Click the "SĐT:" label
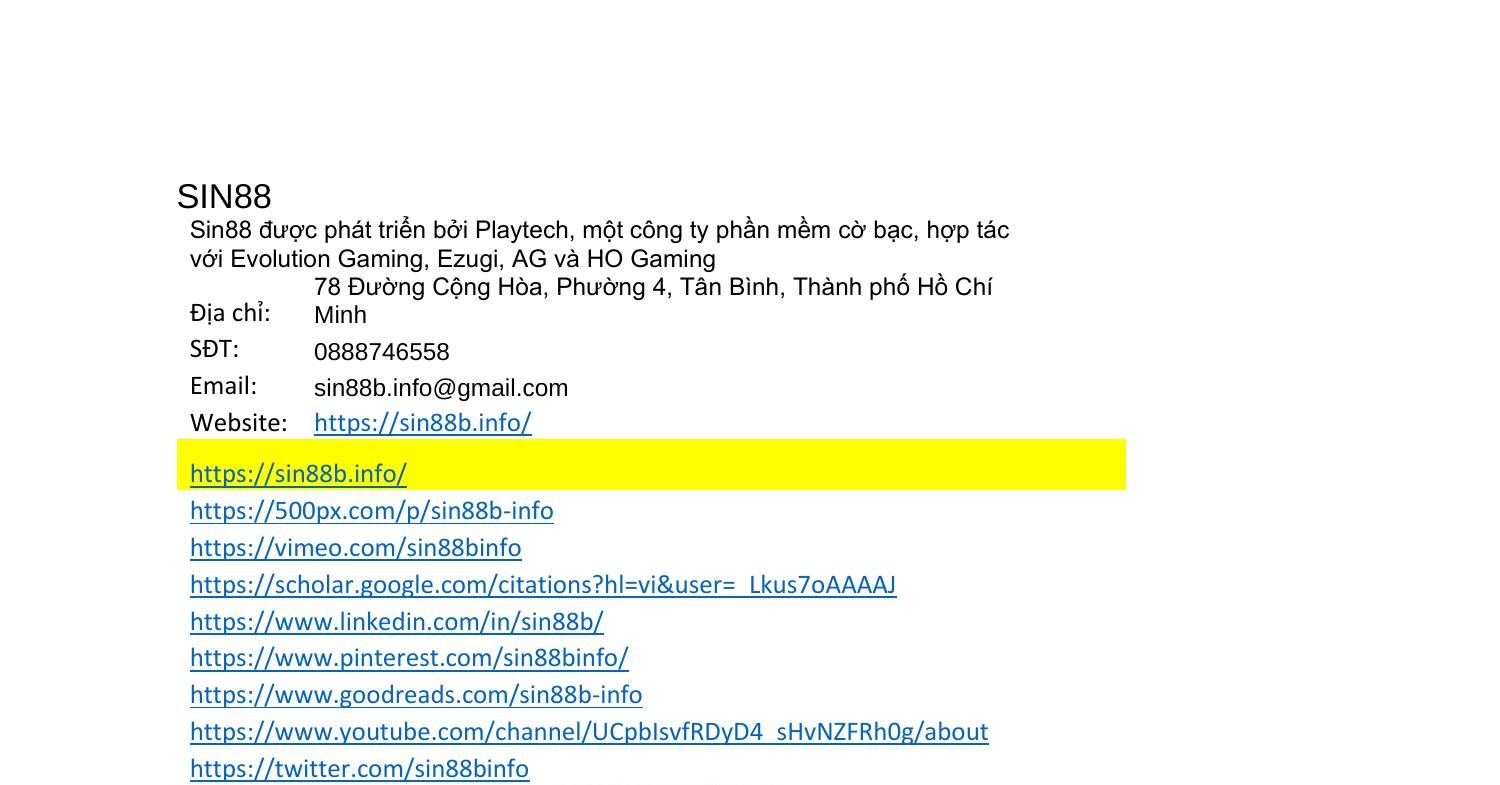This screenshot has width=1500, height=785. 214,349
